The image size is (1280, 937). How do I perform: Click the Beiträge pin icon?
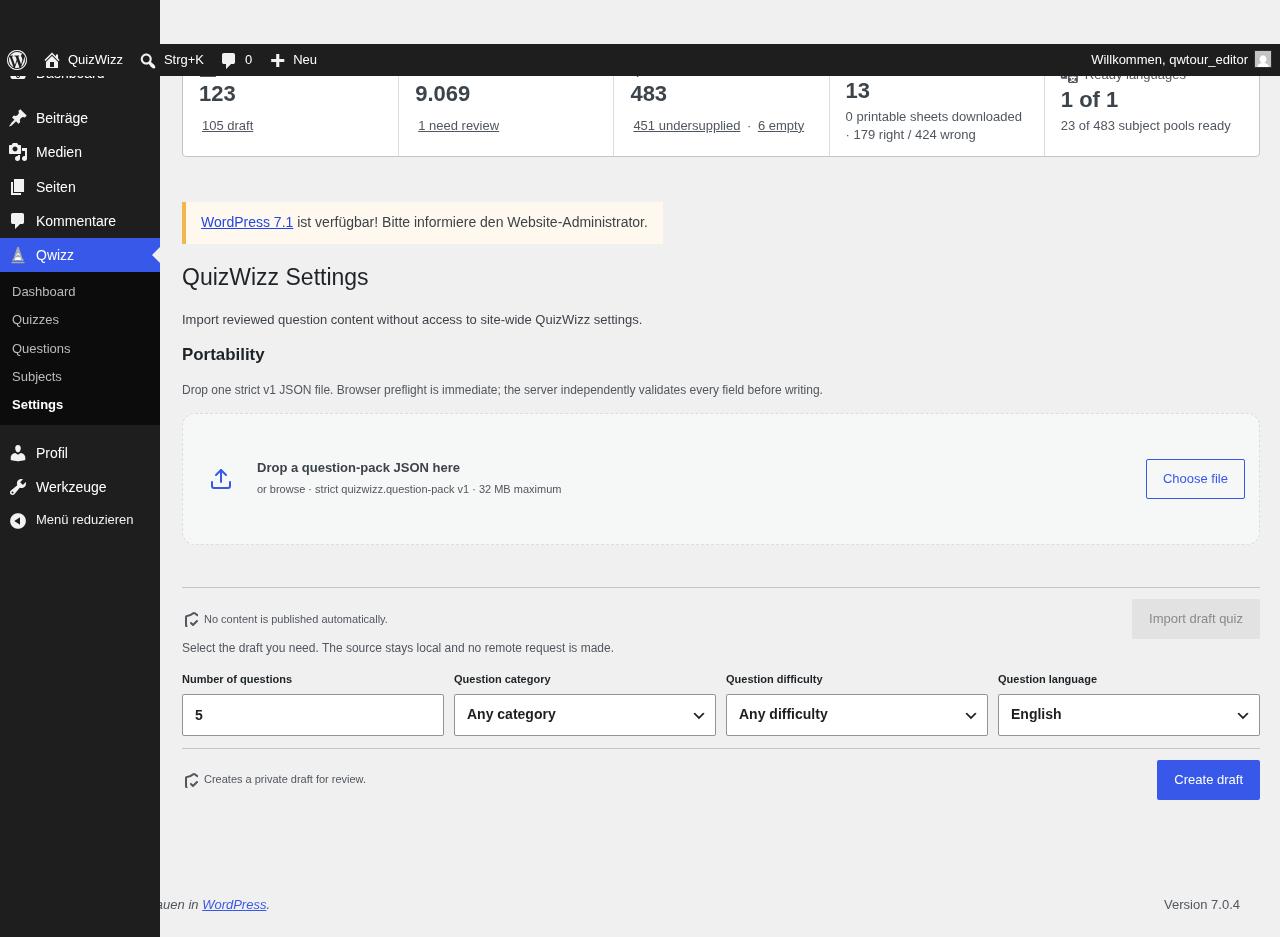point(18,118)
